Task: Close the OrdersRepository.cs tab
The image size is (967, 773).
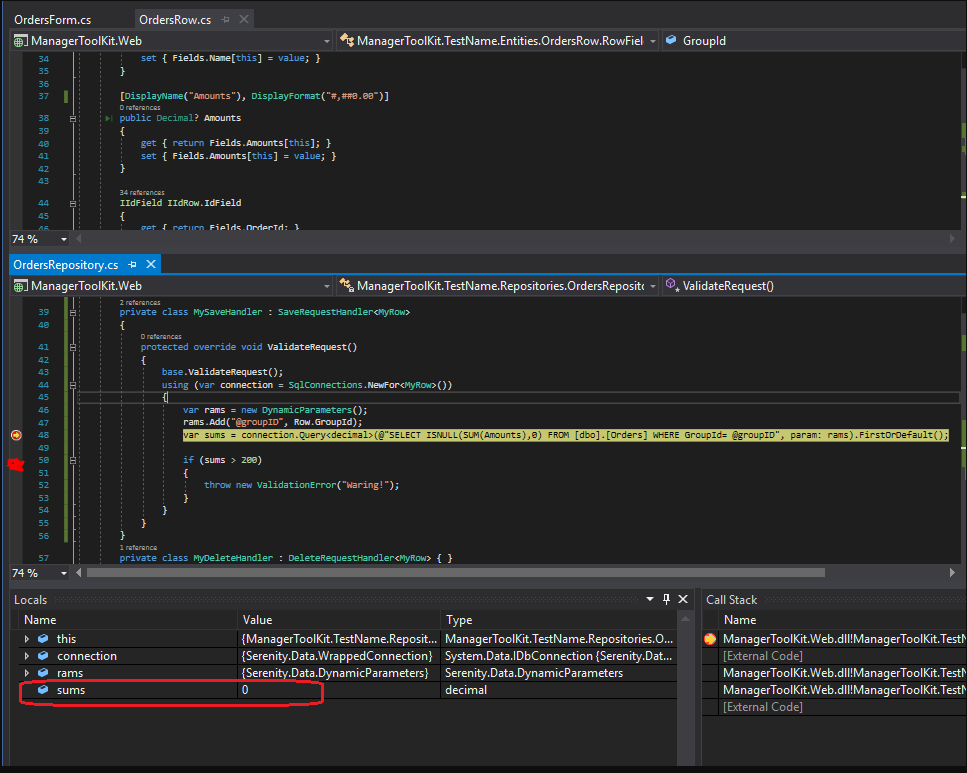Action: click(150, 264)
